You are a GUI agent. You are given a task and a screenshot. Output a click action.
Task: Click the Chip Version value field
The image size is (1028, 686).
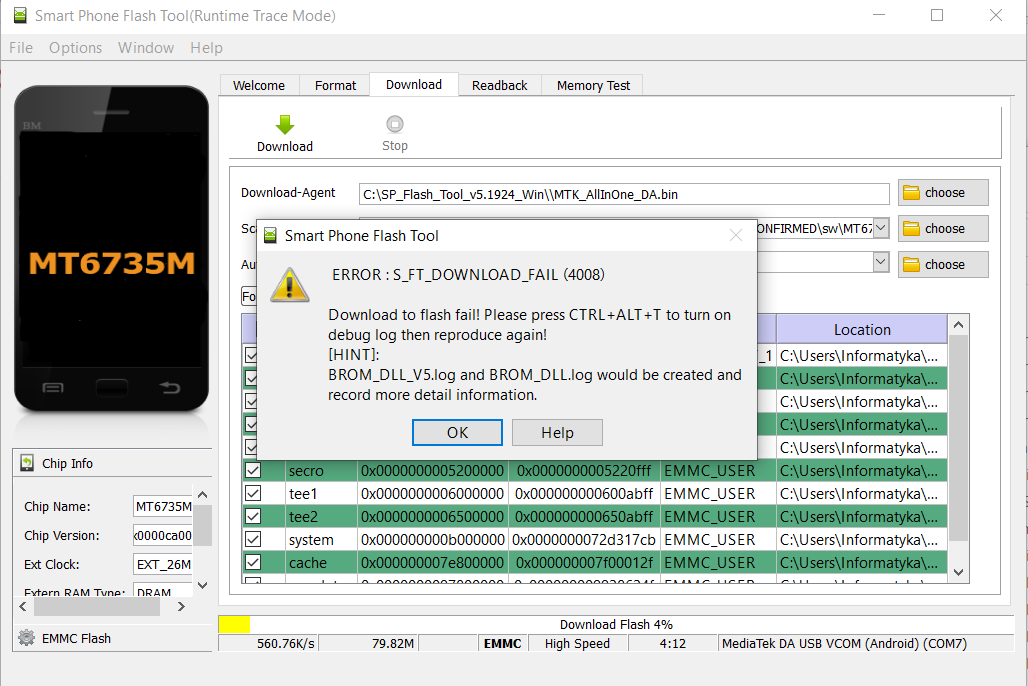point(163,535)
